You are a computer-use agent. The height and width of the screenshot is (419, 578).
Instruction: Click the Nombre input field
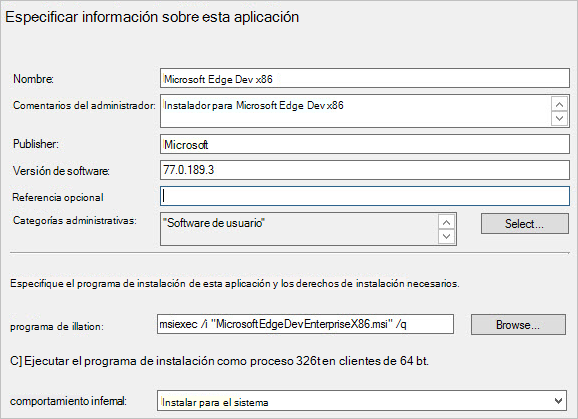pyautogui.click(x=365, y=78)
